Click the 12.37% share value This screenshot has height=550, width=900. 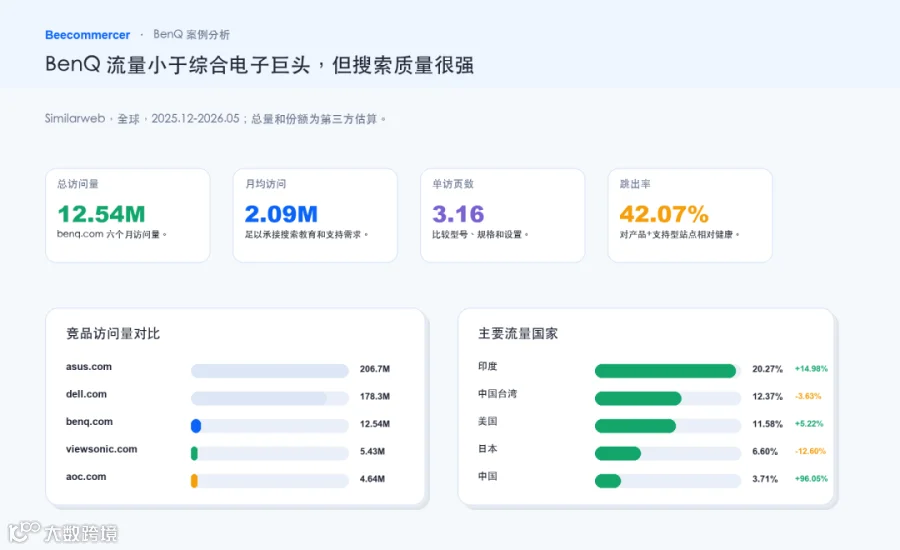point(767,397)
